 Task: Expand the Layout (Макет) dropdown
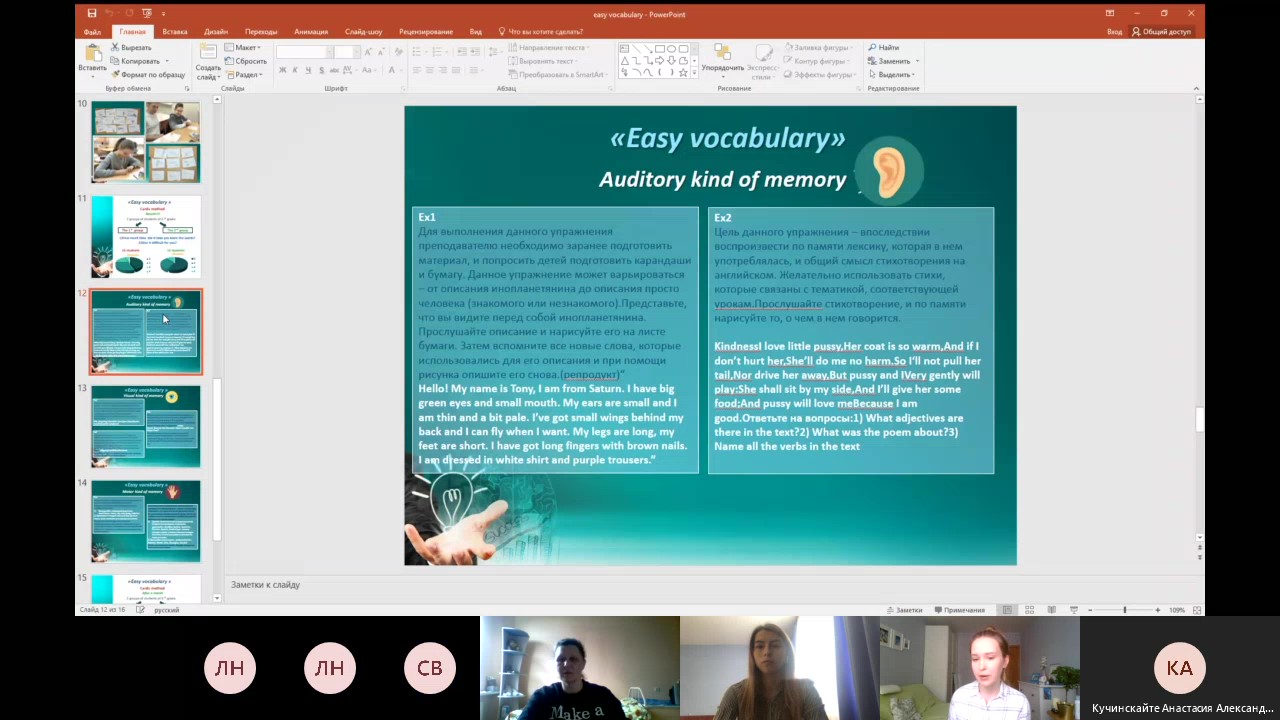tap(243, 48)
